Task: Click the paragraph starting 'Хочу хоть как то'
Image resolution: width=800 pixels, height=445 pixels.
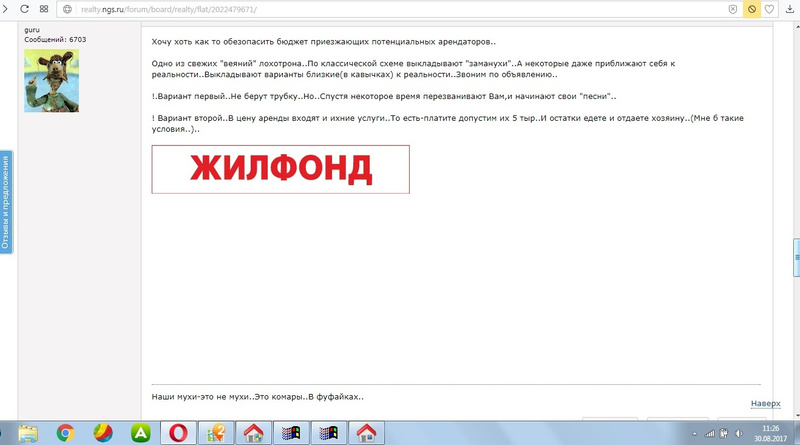Action: click(x=323, y=42)
